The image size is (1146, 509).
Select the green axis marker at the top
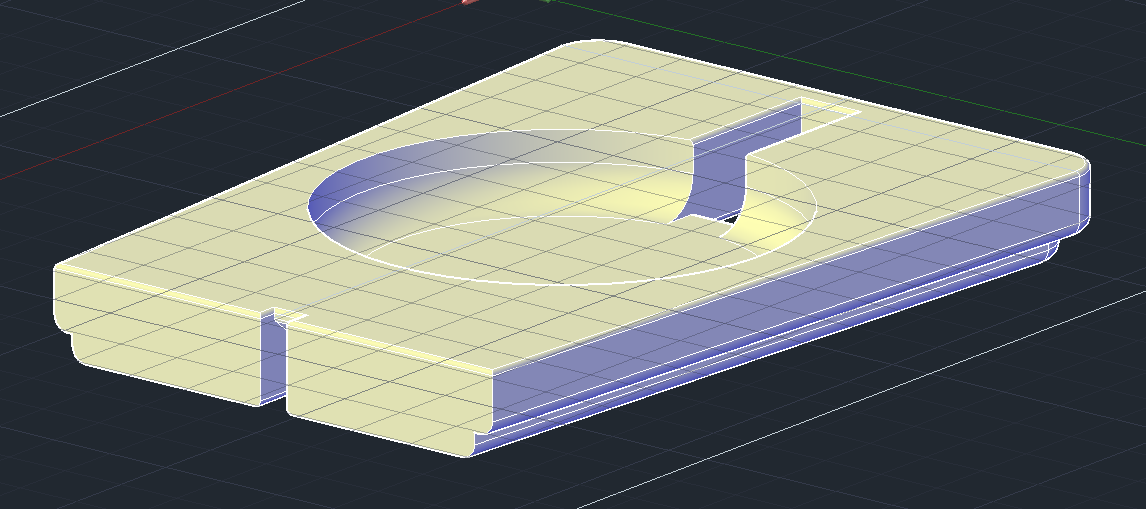click(546, 2)
